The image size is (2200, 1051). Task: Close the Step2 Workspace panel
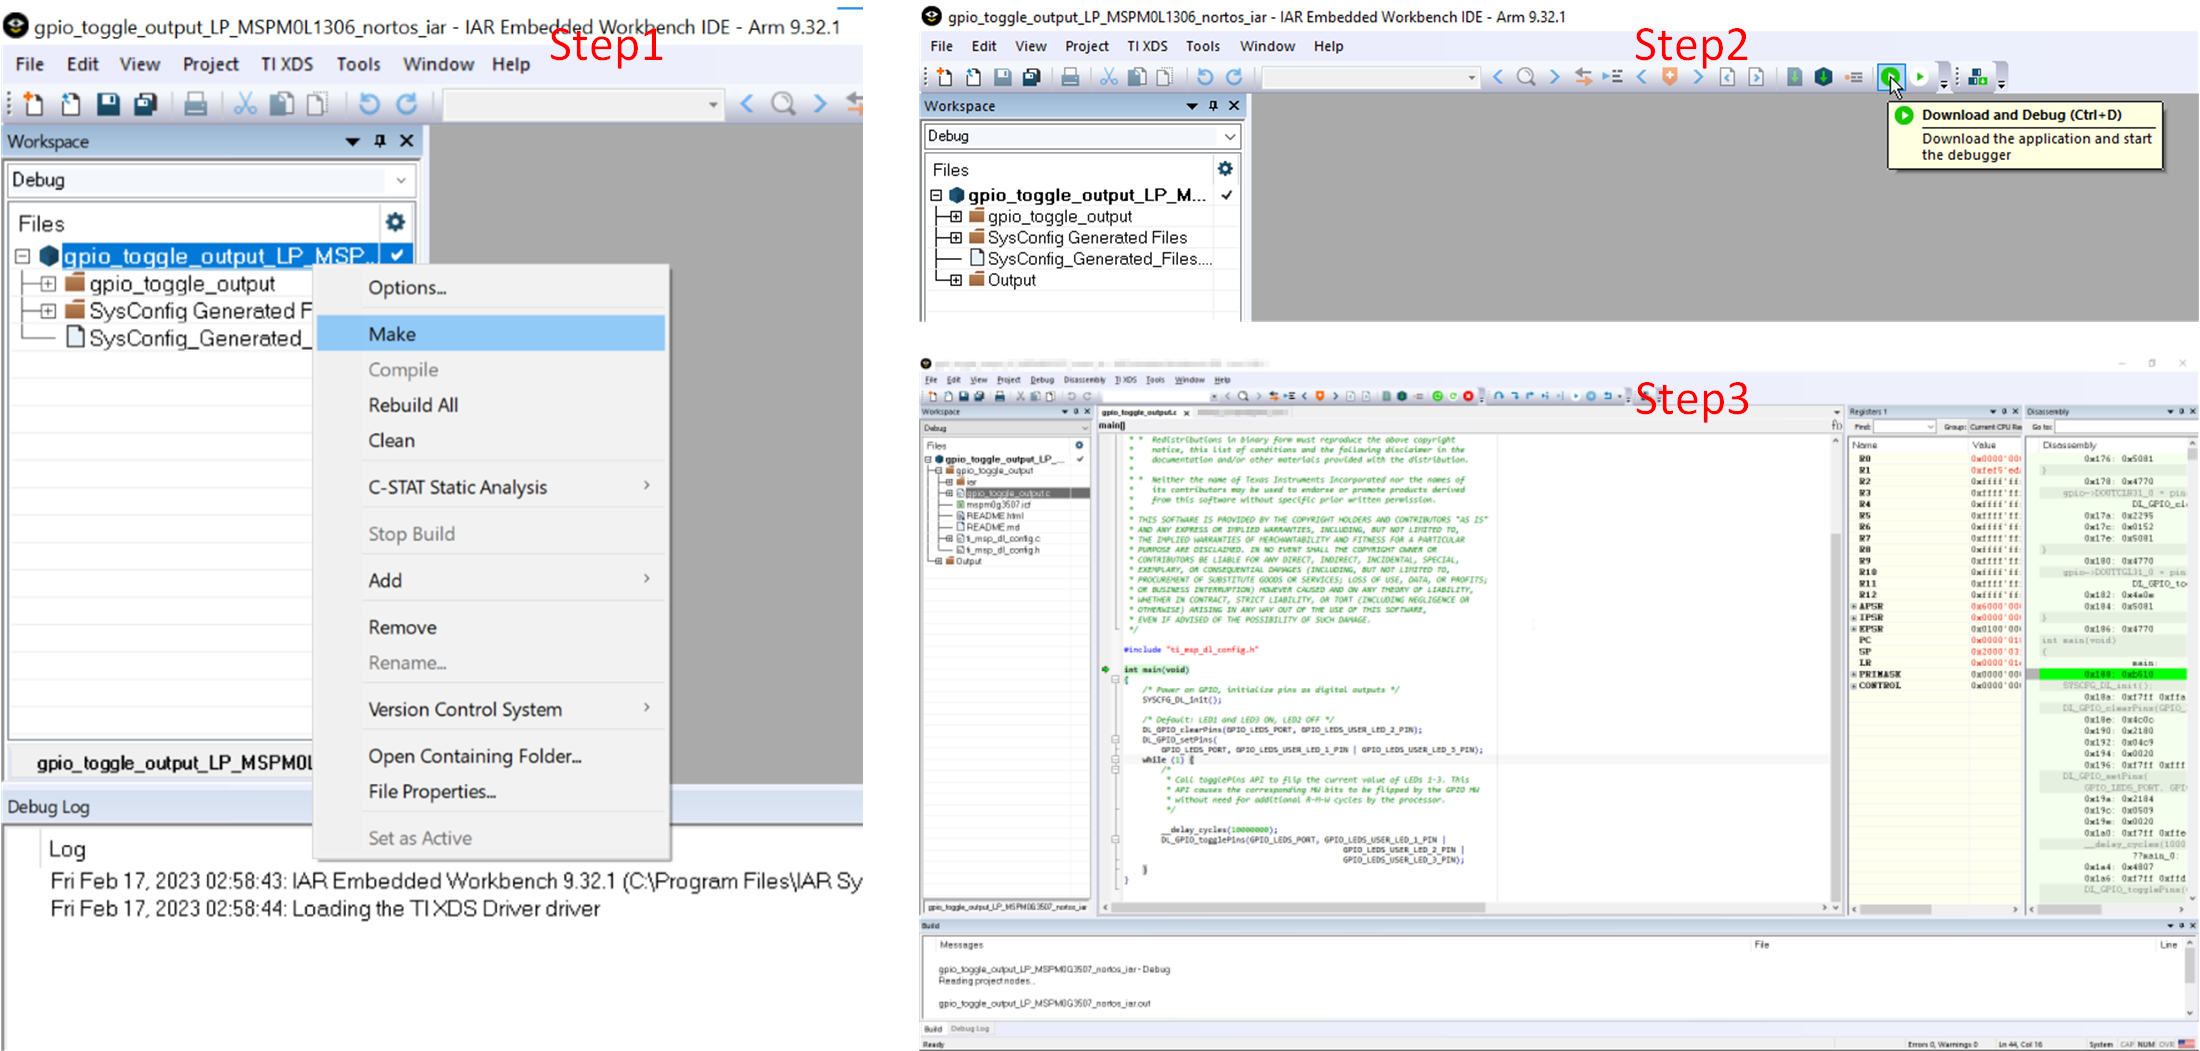tap(1233, 105)
